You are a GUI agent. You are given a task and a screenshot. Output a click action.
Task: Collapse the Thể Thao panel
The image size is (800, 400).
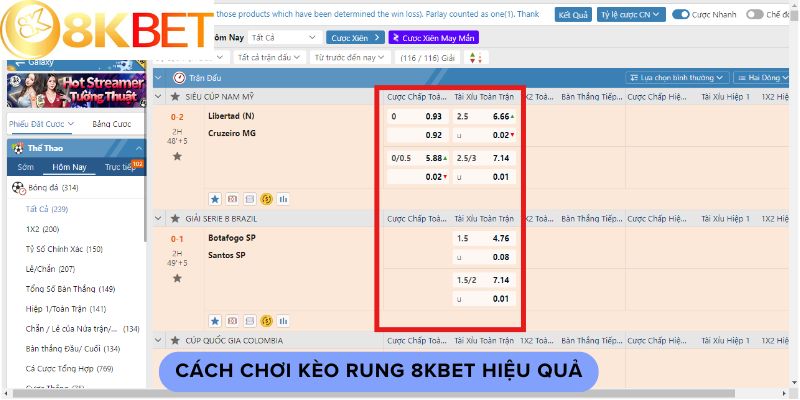pyautogui.click(x=139, y=148)
